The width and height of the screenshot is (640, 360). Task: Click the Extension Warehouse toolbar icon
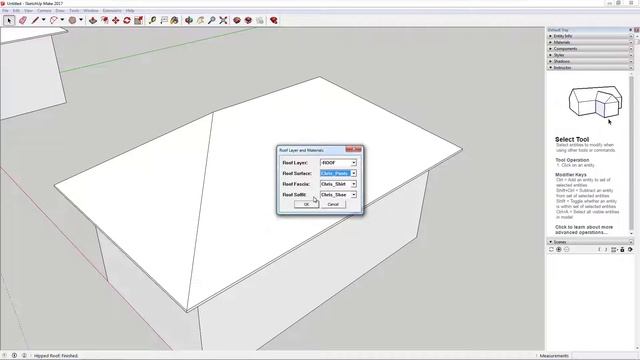click(x=260, y=20)
